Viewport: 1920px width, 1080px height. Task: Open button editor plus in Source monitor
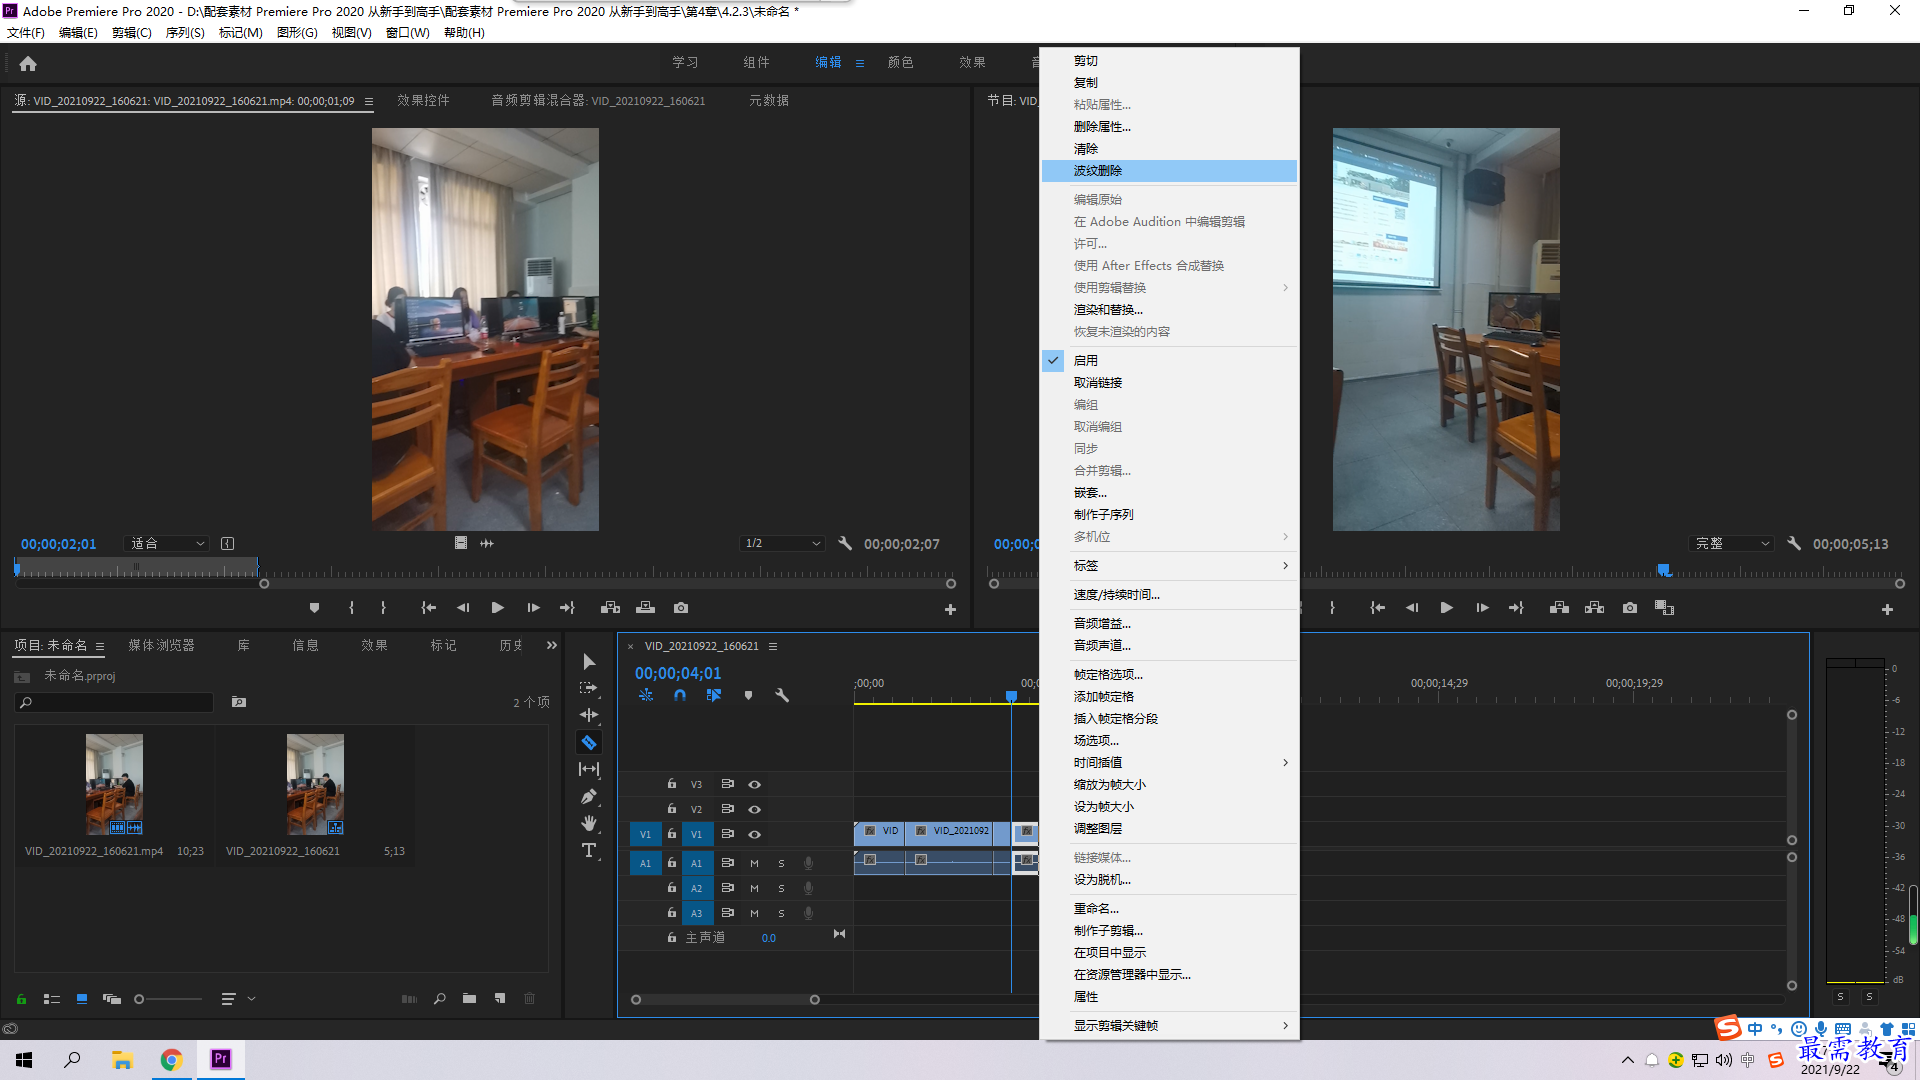(x=950, y=609)
